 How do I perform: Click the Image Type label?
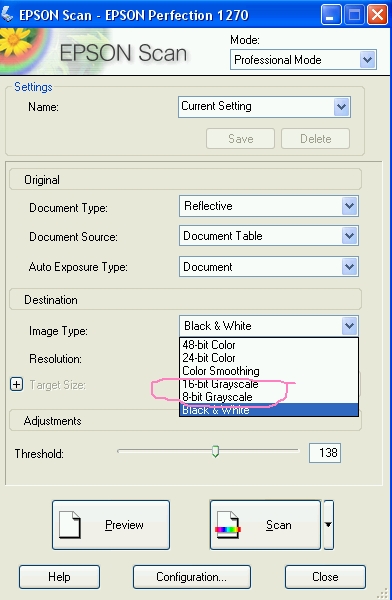click(x=58, y=331)
